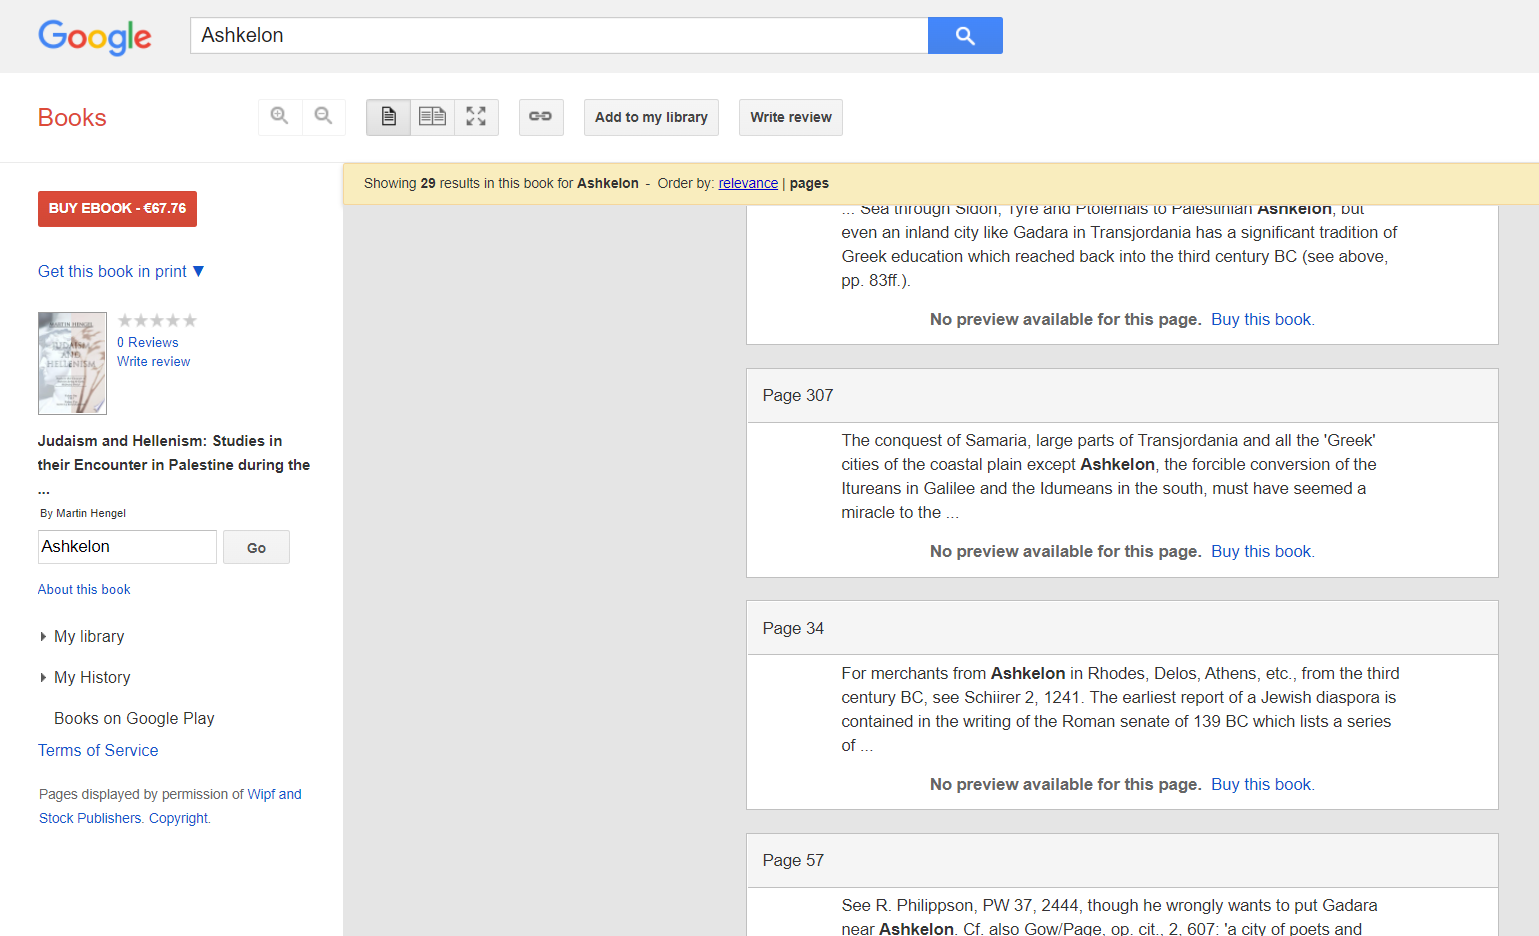Viewport: 1539px width, 936px height.
Task: Open Books on Google Play
Action: click(x=134, y=718)
